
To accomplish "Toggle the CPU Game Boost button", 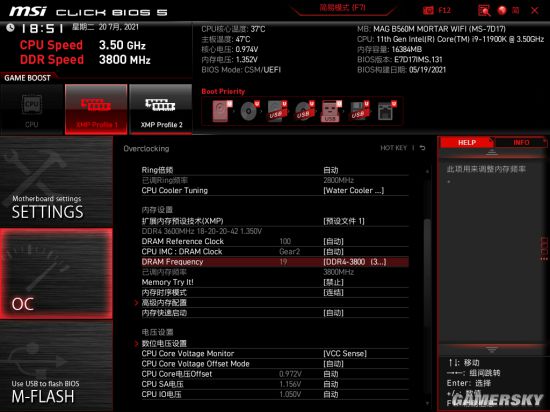I will click(x=32, y=109).
